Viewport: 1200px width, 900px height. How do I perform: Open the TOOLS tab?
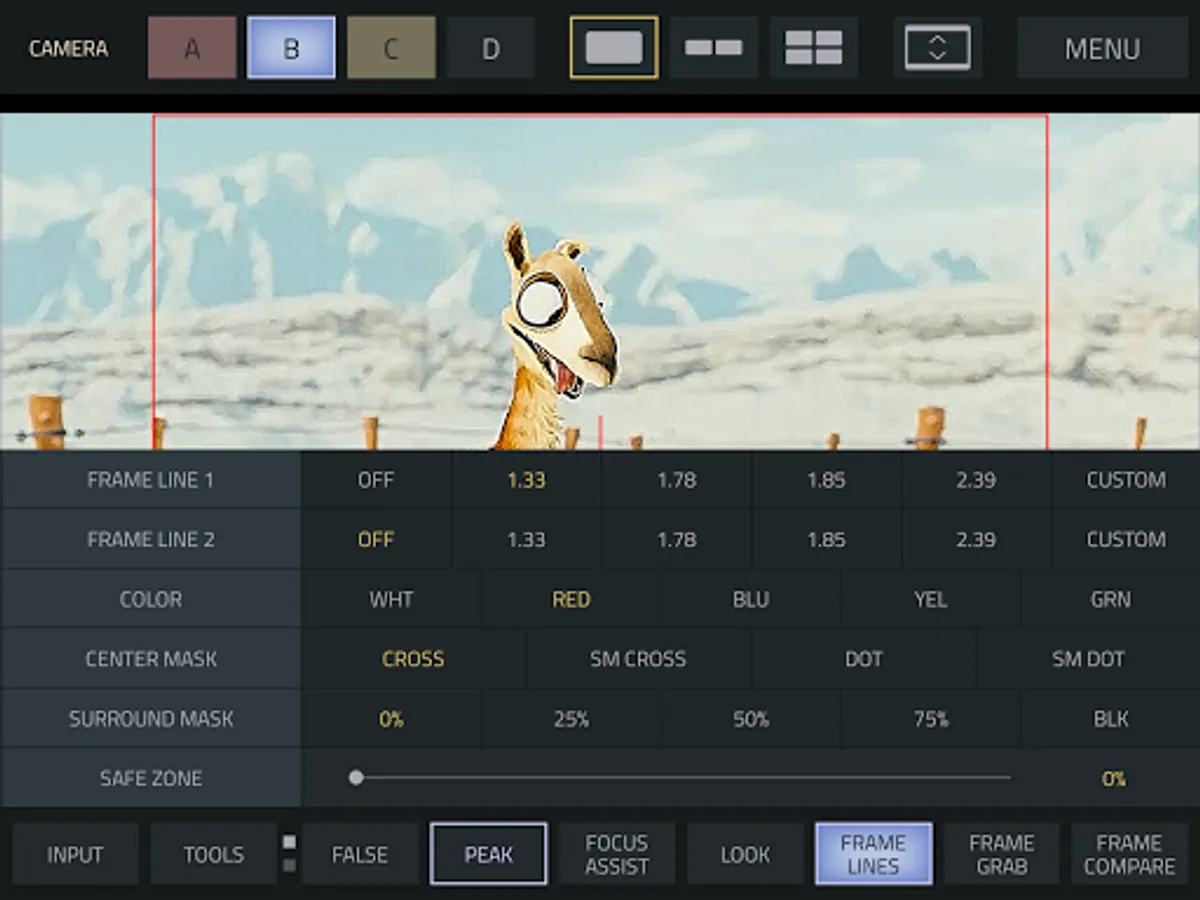pos(213,854)
